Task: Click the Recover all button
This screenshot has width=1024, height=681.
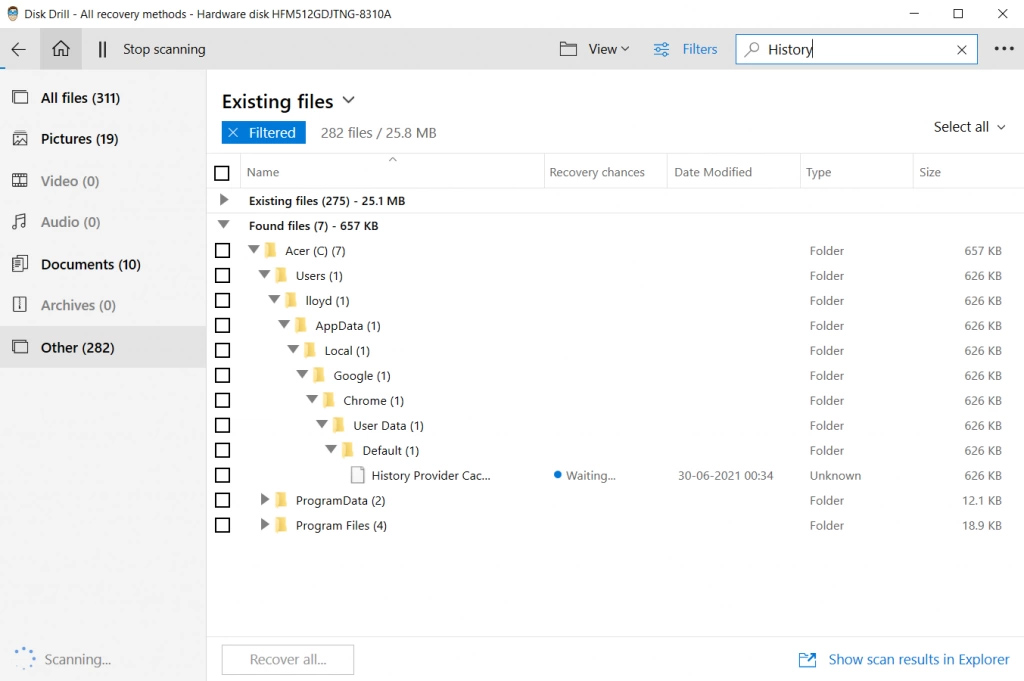Action: click(287, 659)
